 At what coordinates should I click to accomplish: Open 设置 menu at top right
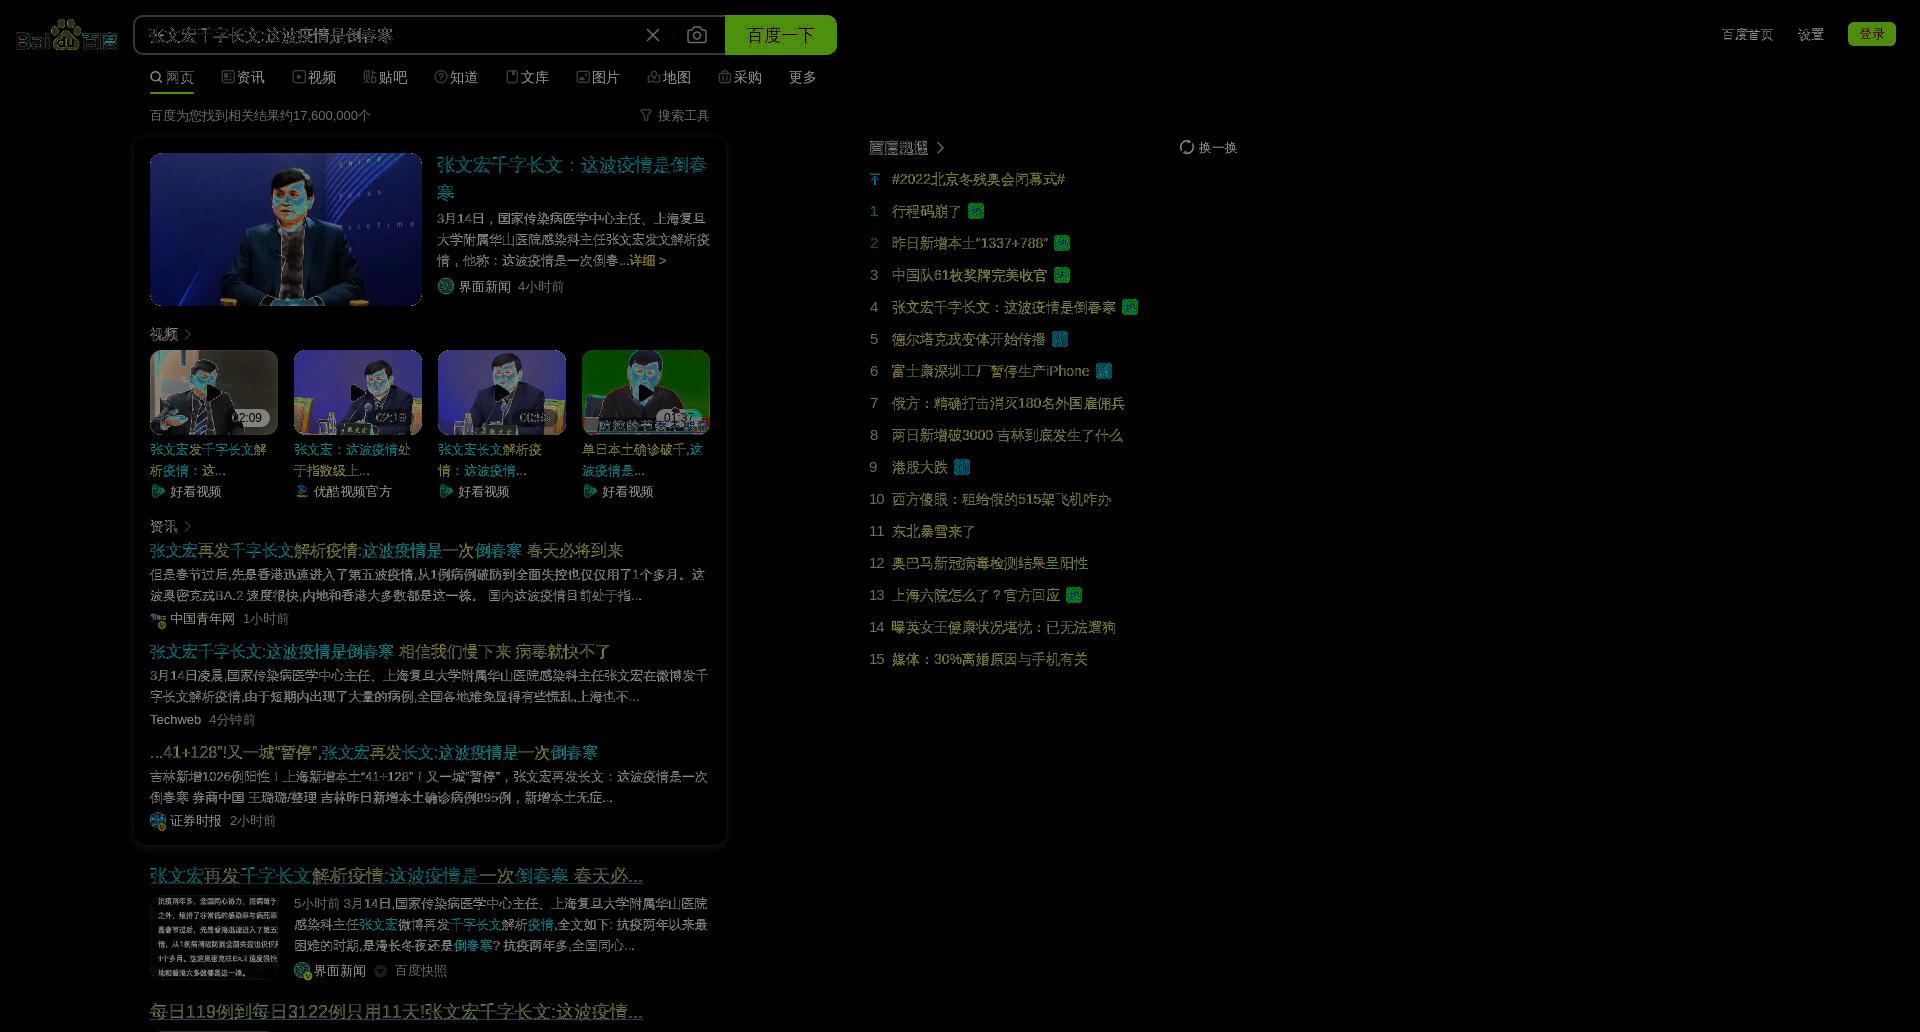click(x=1810, y=34)
